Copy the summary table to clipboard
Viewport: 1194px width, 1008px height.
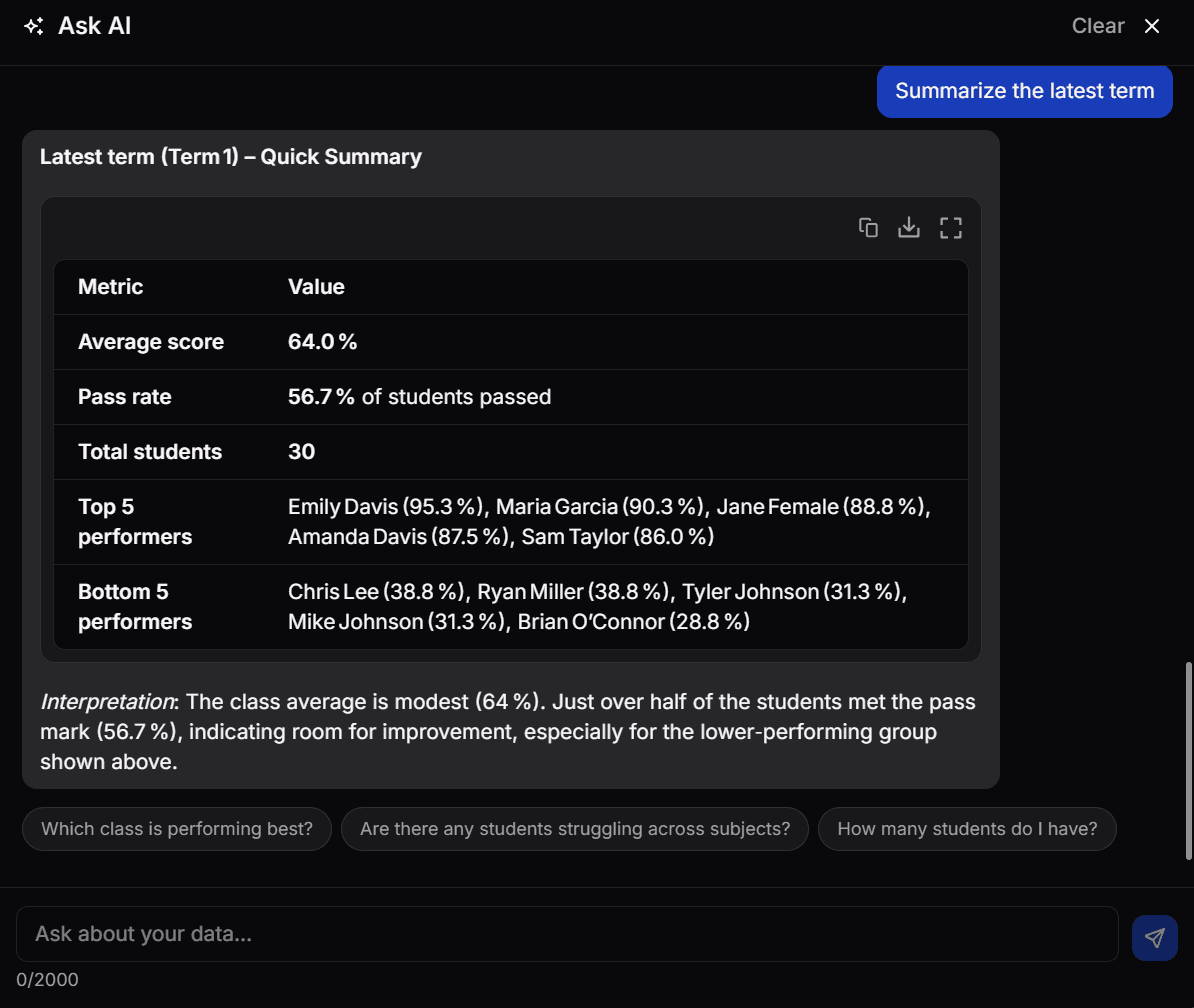click(868, 228)
